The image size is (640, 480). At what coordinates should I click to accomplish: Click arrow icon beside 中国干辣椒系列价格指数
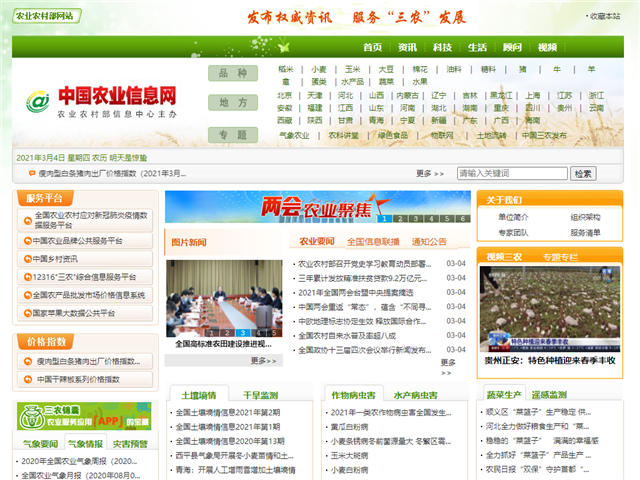click(x=28, y=379)
